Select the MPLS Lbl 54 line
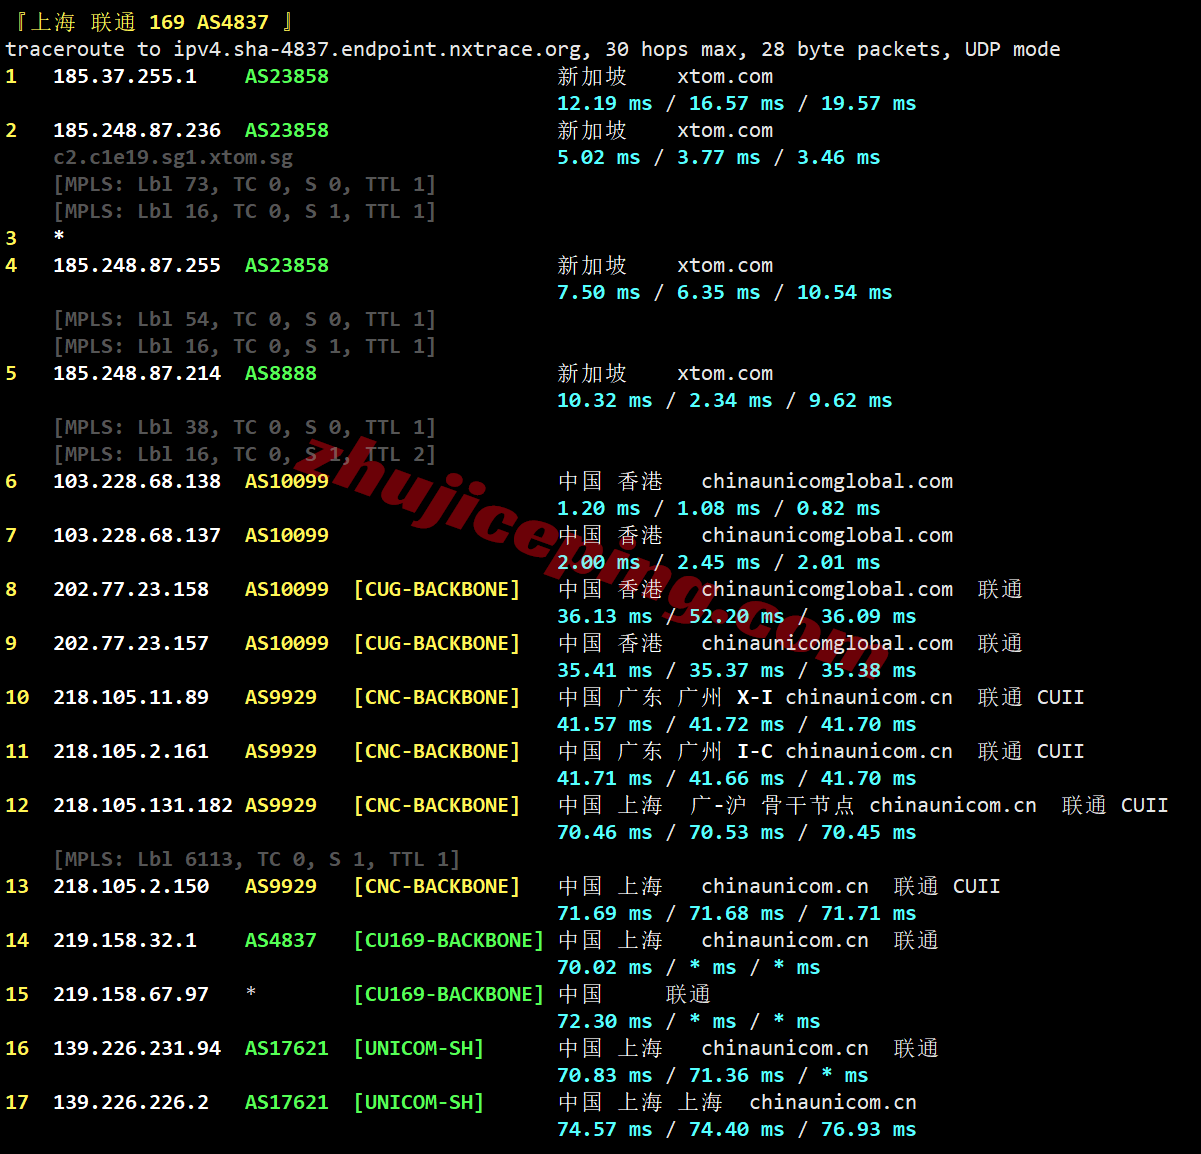This screenshot has width=1201, height=1154. pos(245,319)
